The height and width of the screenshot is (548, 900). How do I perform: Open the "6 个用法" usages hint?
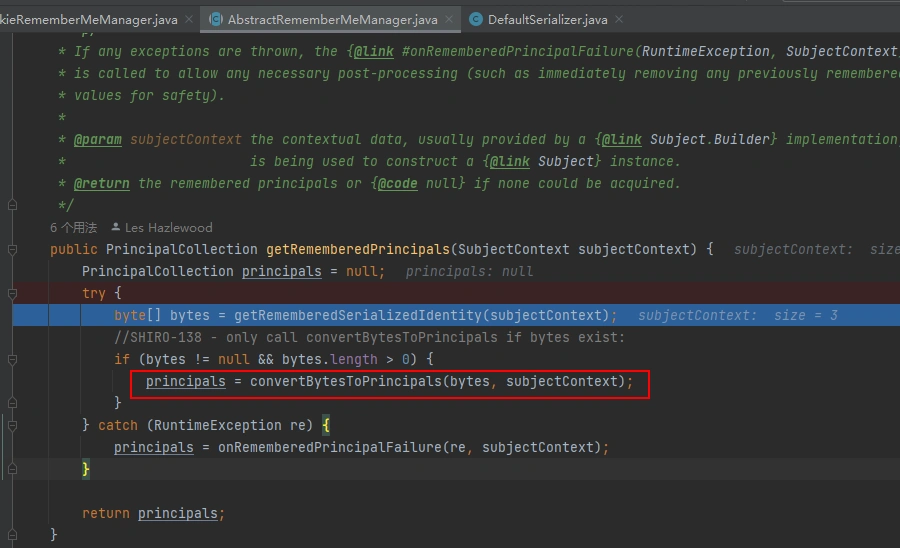point(73,228)
